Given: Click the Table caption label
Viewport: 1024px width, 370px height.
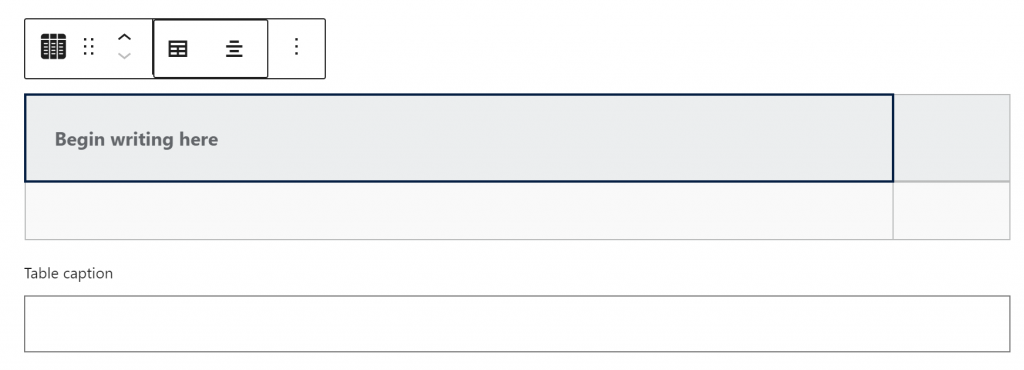Looking at the screenshot, I should tap(69, 273).
